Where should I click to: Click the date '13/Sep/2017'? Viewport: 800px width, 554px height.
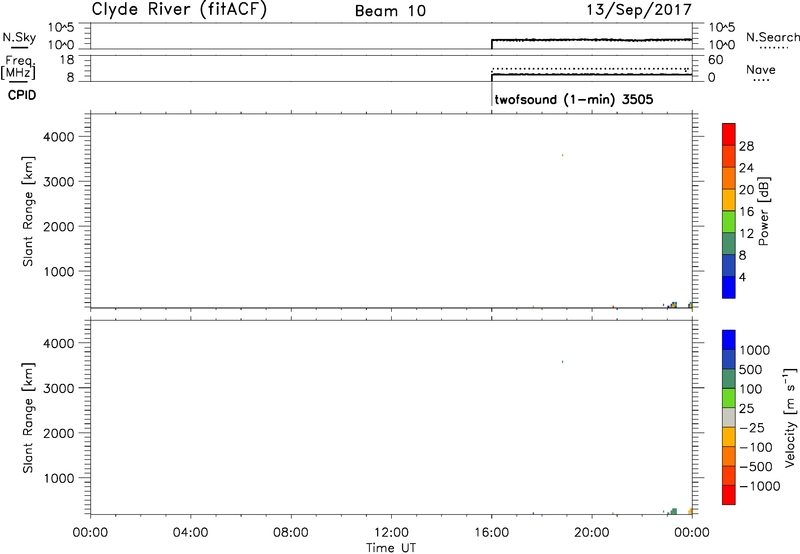pyautogui.click(x=639, y=10)
